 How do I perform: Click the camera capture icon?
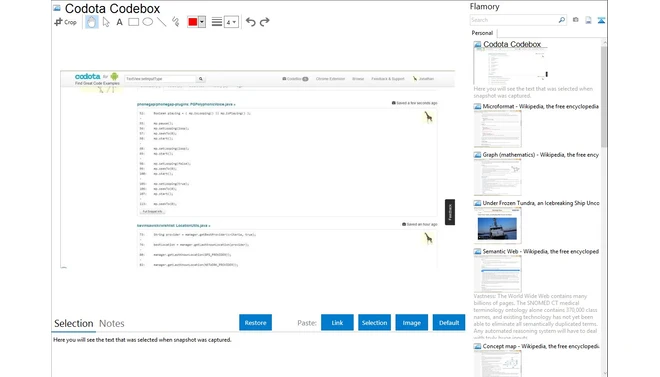[575, 20]
